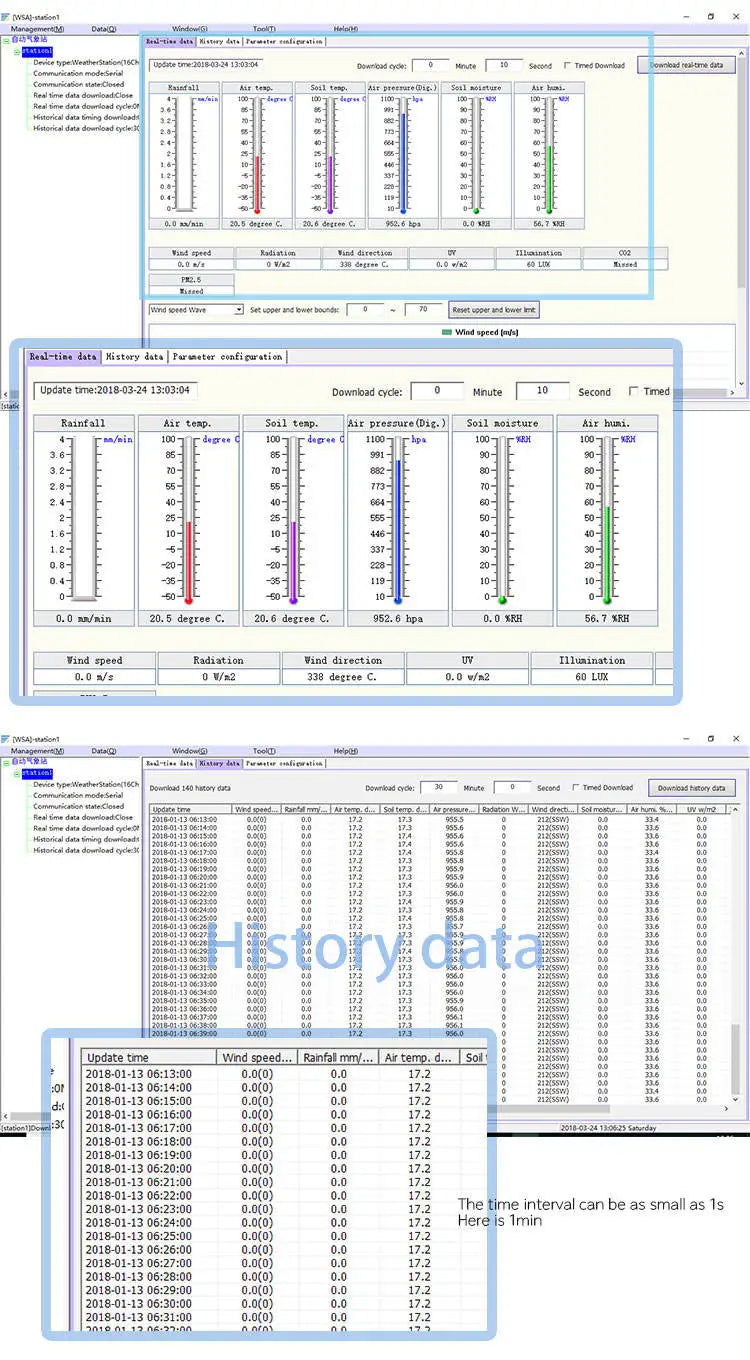The height and width of the screenshot is (1360, 750).
Task: Select Parameter configuration tab in the real-time window
Action: coord(284,41)
